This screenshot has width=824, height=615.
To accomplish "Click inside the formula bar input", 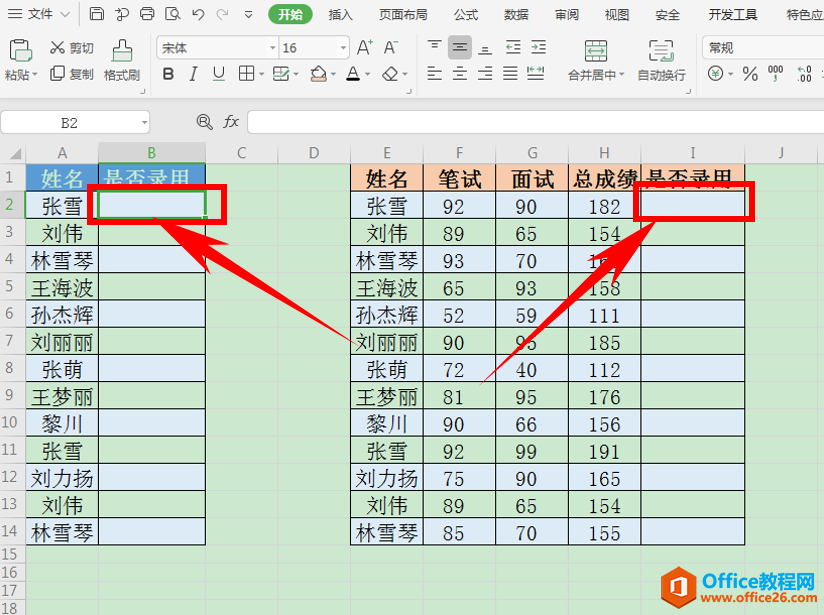I will click(x=535, y=122).
